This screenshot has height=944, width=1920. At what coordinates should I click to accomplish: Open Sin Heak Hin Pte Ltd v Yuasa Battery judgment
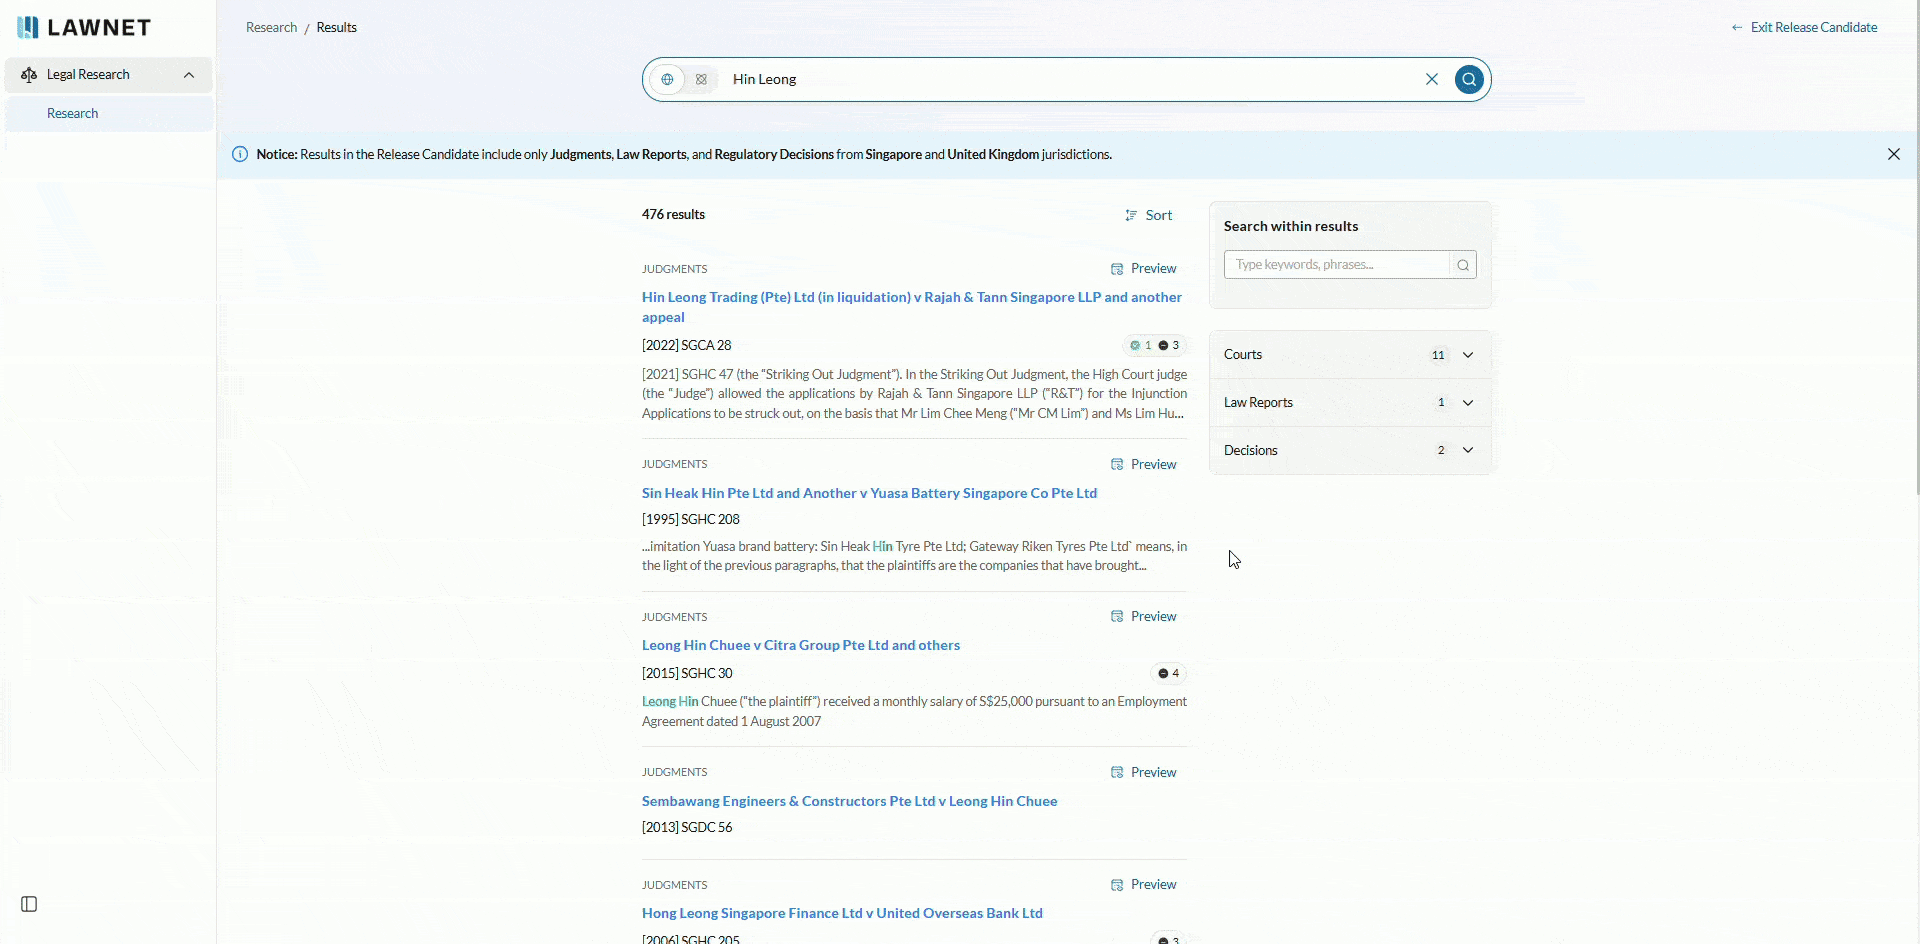coord(869,493)
